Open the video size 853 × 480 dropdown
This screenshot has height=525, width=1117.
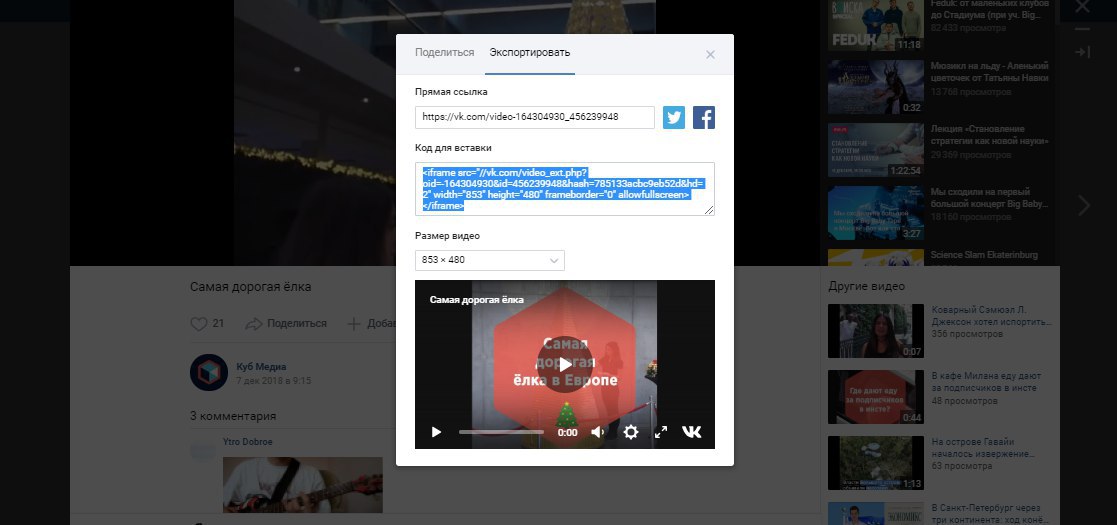[489, 260]
